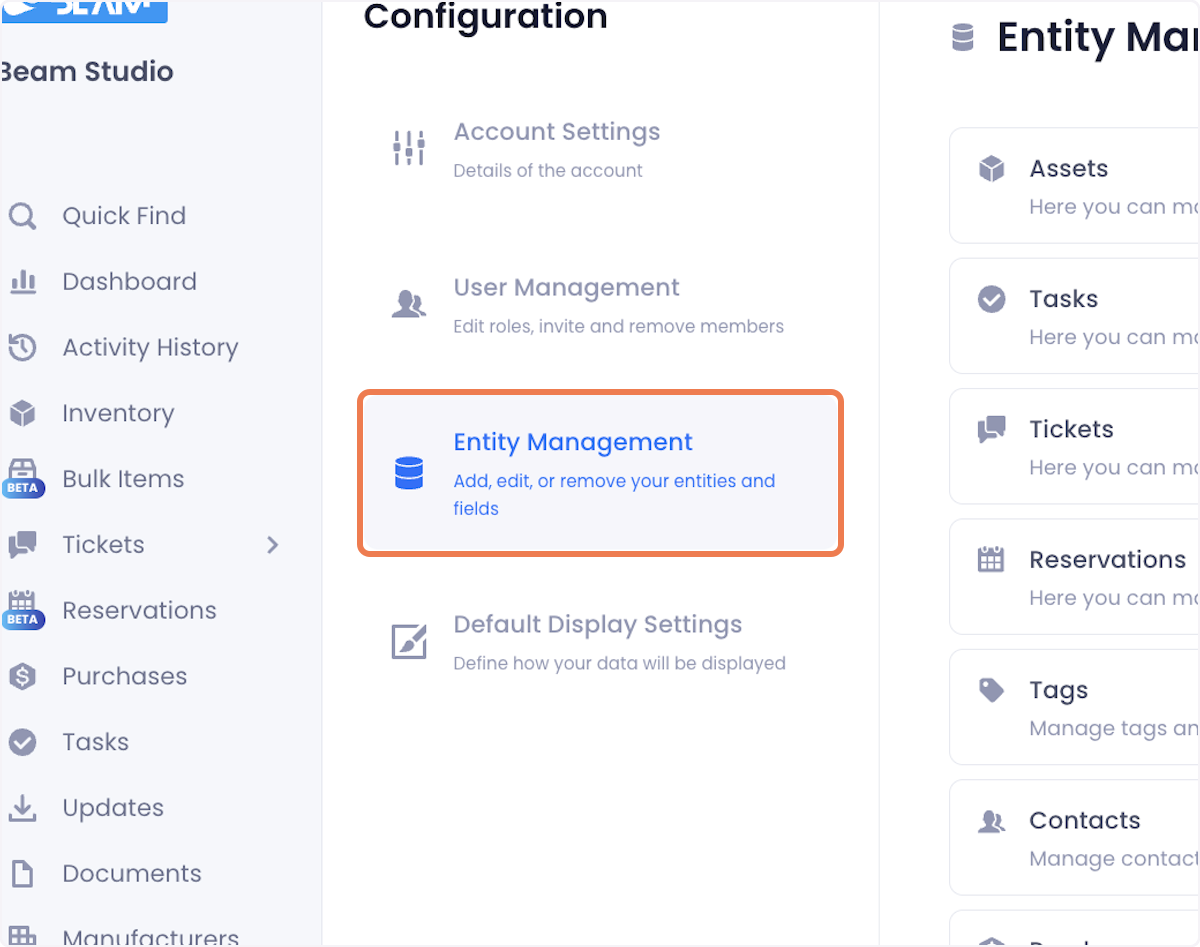Open Activity History in the sidebar
The image size is (1200, 947).
(x=150, y=348)
